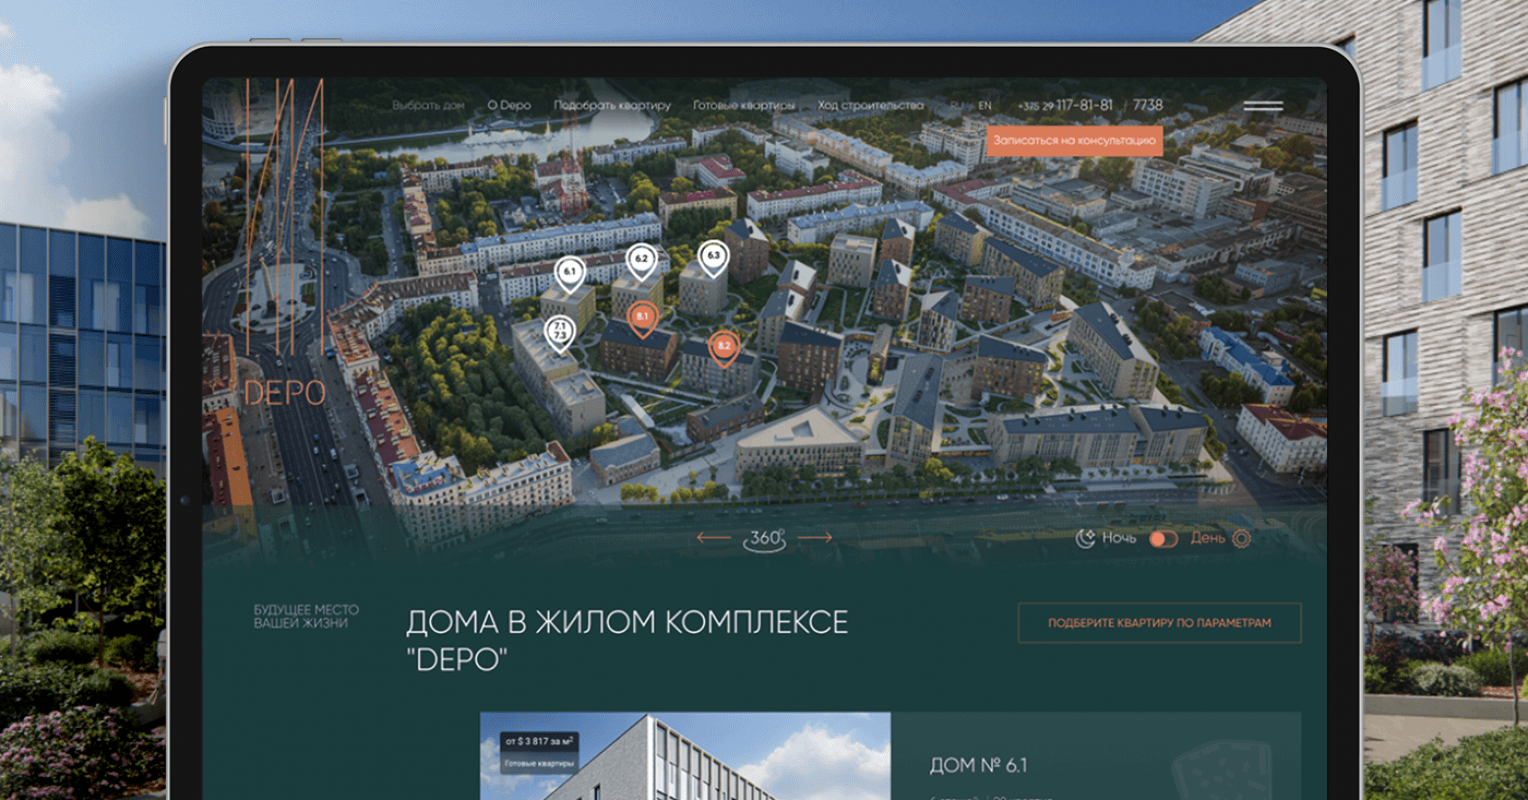Select orange map pin 8.2

[x=723, y=350]
